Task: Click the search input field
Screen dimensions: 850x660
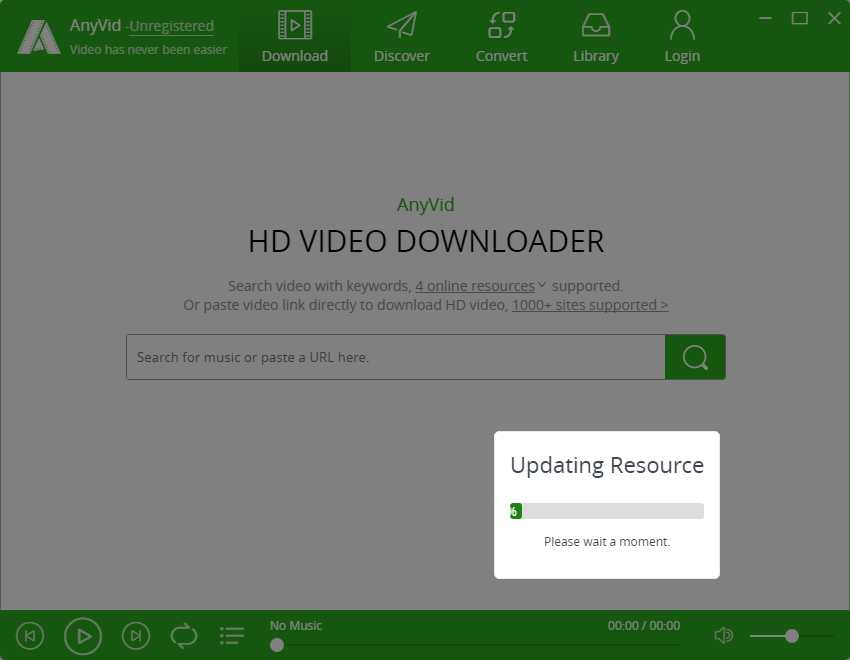Action: tap(395, 357)
